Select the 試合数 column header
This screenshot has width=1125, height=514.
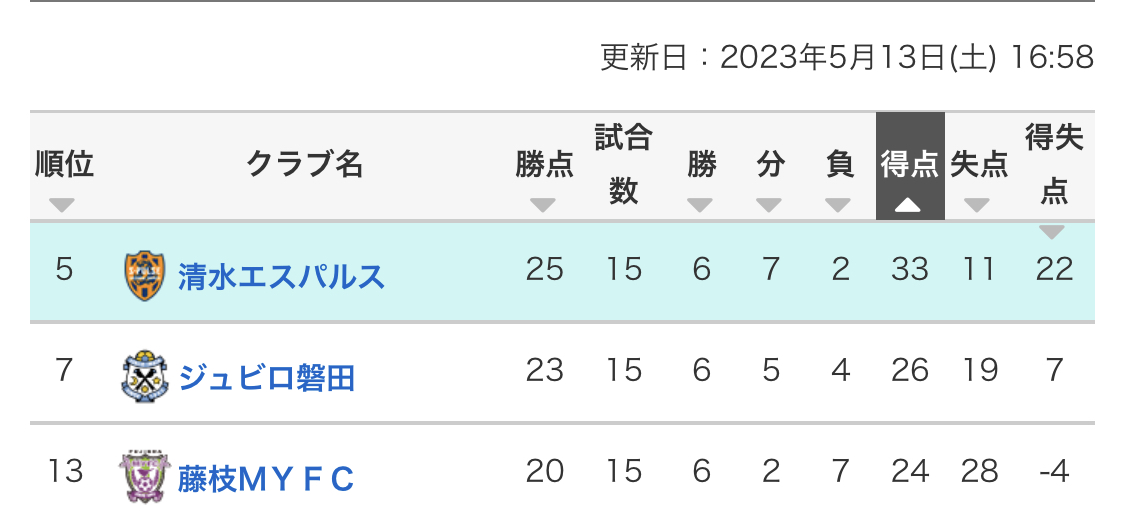[623, 164]
